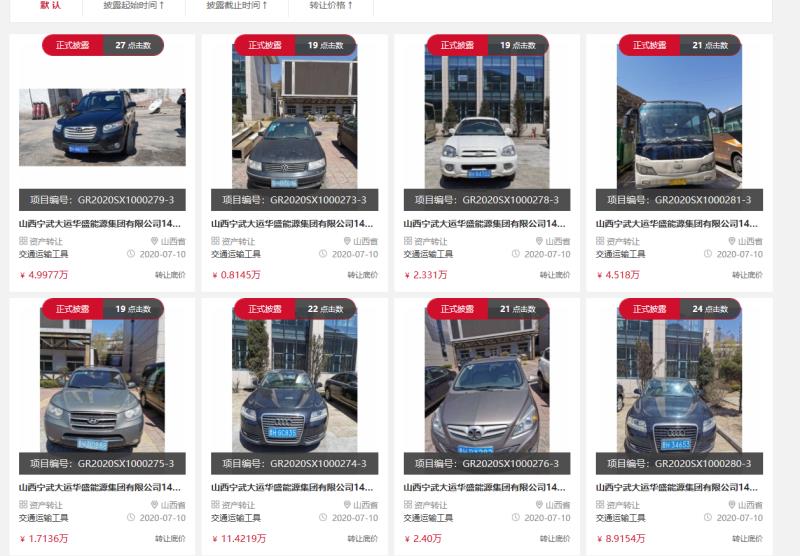Click clock icon on 0.8145万 listing
Viewport: 800px width, 556px height.
click(x=323, y=254)
